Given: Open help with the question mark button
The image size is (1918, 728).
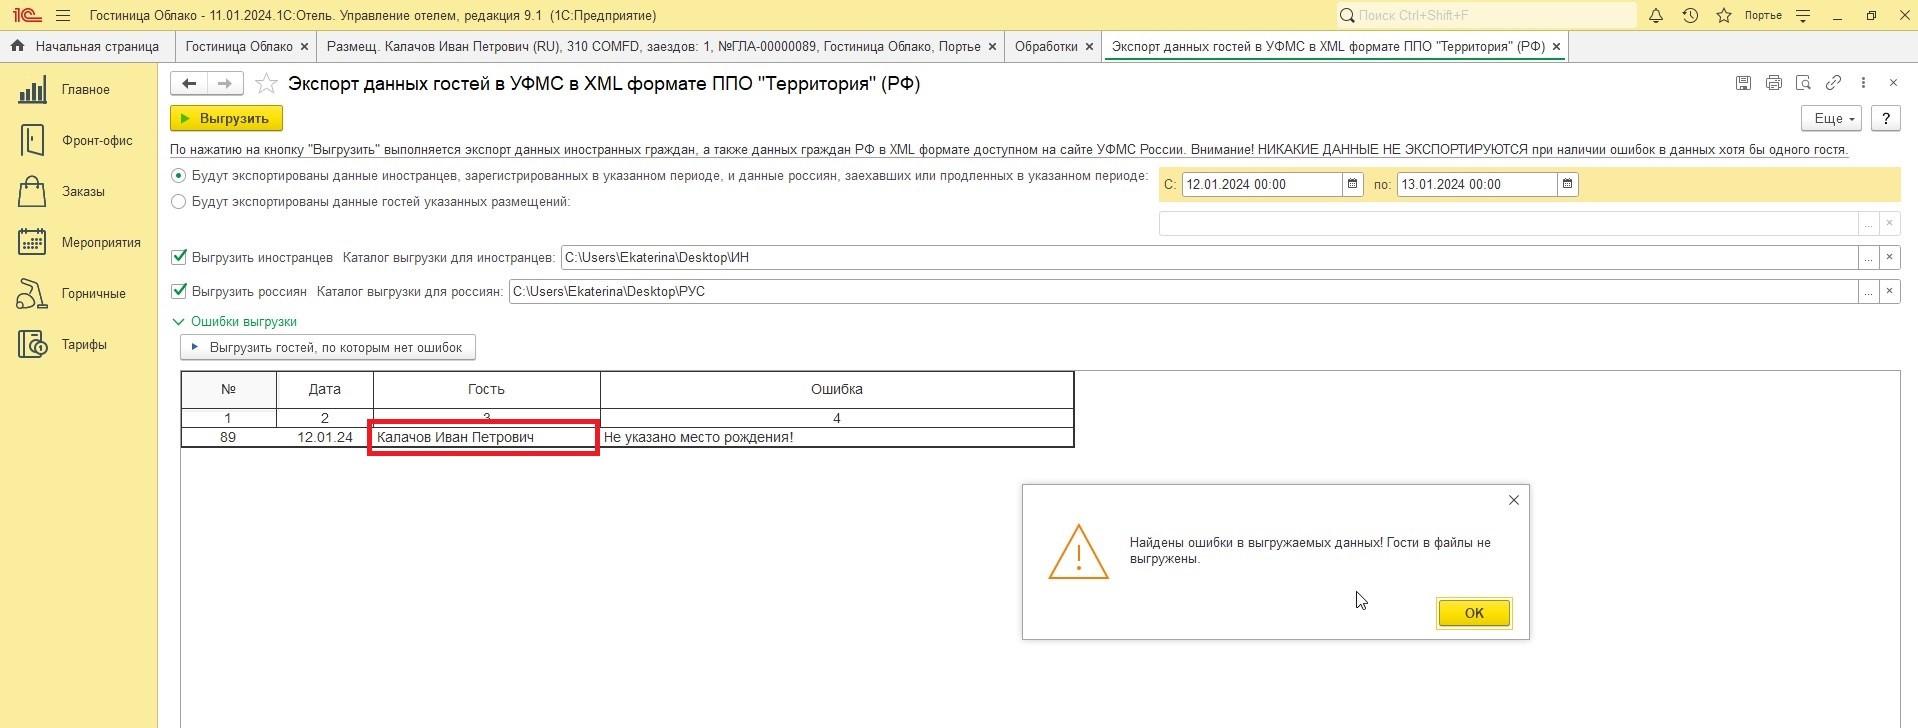Looking at the screenshot, I should point(1886,118).
